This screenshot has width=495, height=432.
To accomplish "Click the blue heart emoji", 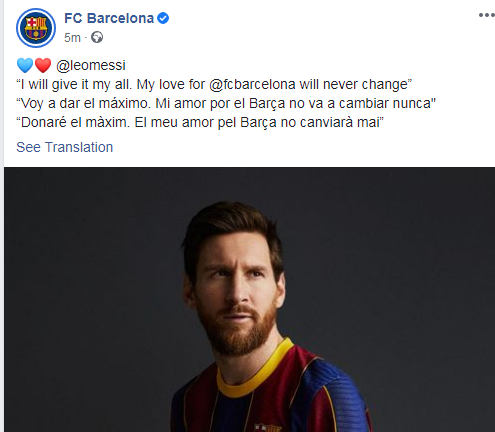I will [x=25, y=65].
